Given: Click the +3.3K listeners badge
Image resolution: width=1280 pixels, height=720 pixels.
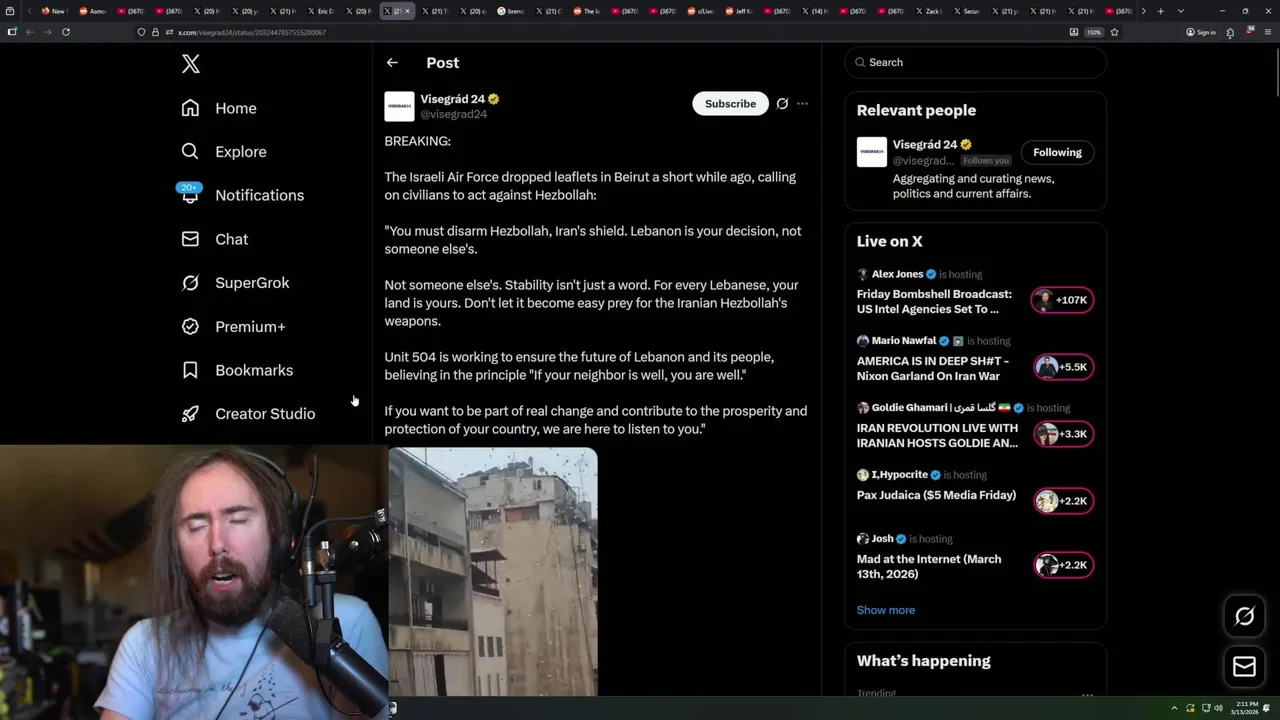Looking at the screenshot, I should [1063, 434].
